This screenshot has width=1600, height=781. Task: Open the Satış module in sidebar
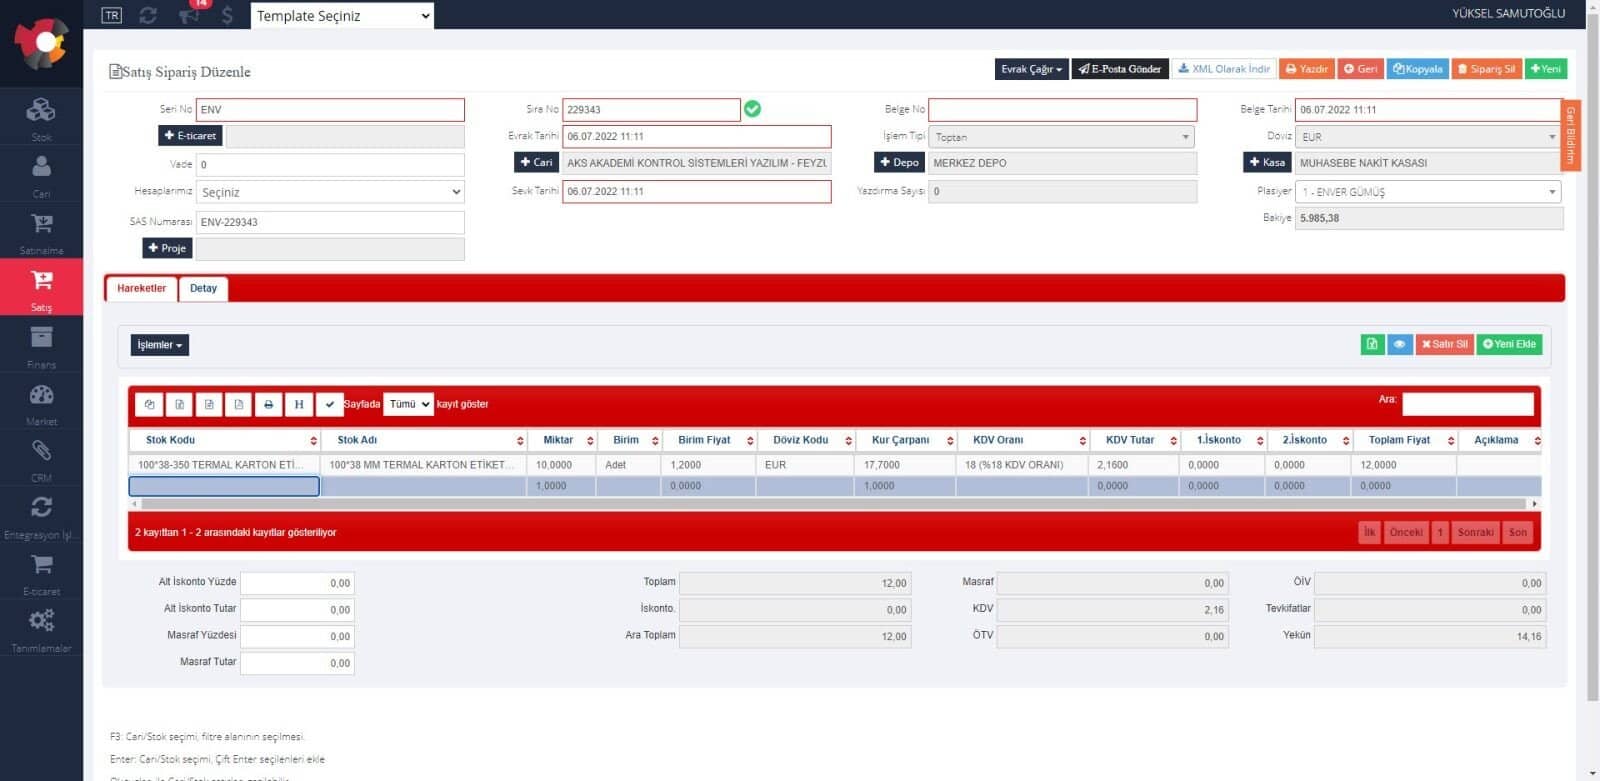tap(41, 288)
